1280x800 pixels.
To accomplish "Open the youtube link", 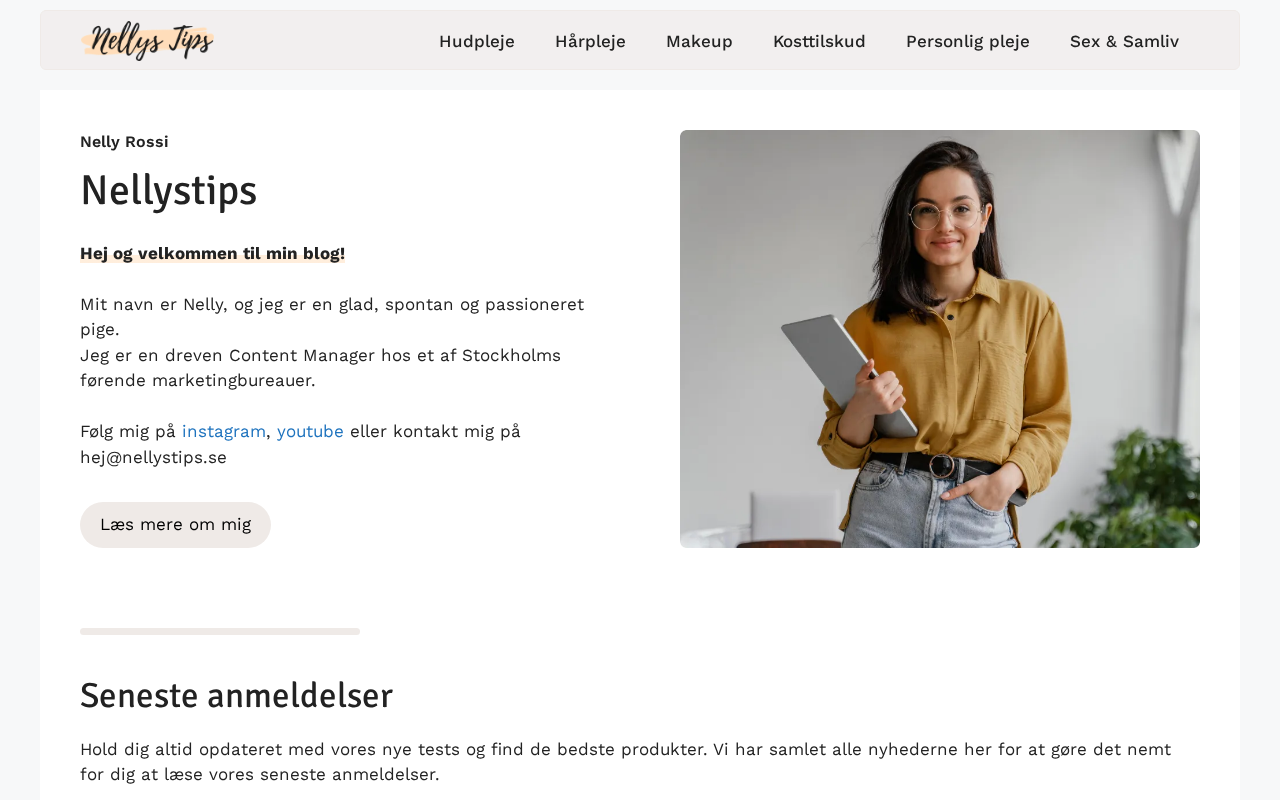I will point(310,431).
